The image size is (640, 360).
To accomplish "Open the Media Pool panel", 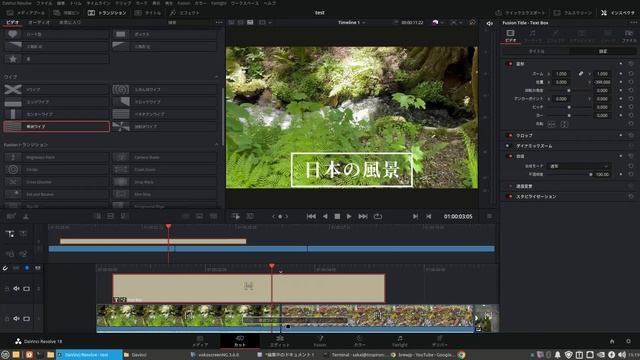I will tap(26, 13).
